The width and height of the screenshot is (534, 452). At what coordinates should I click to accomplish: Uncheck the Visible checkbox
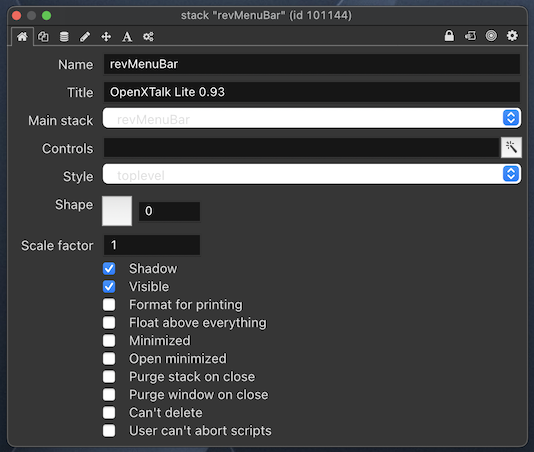tap(109, 287)
